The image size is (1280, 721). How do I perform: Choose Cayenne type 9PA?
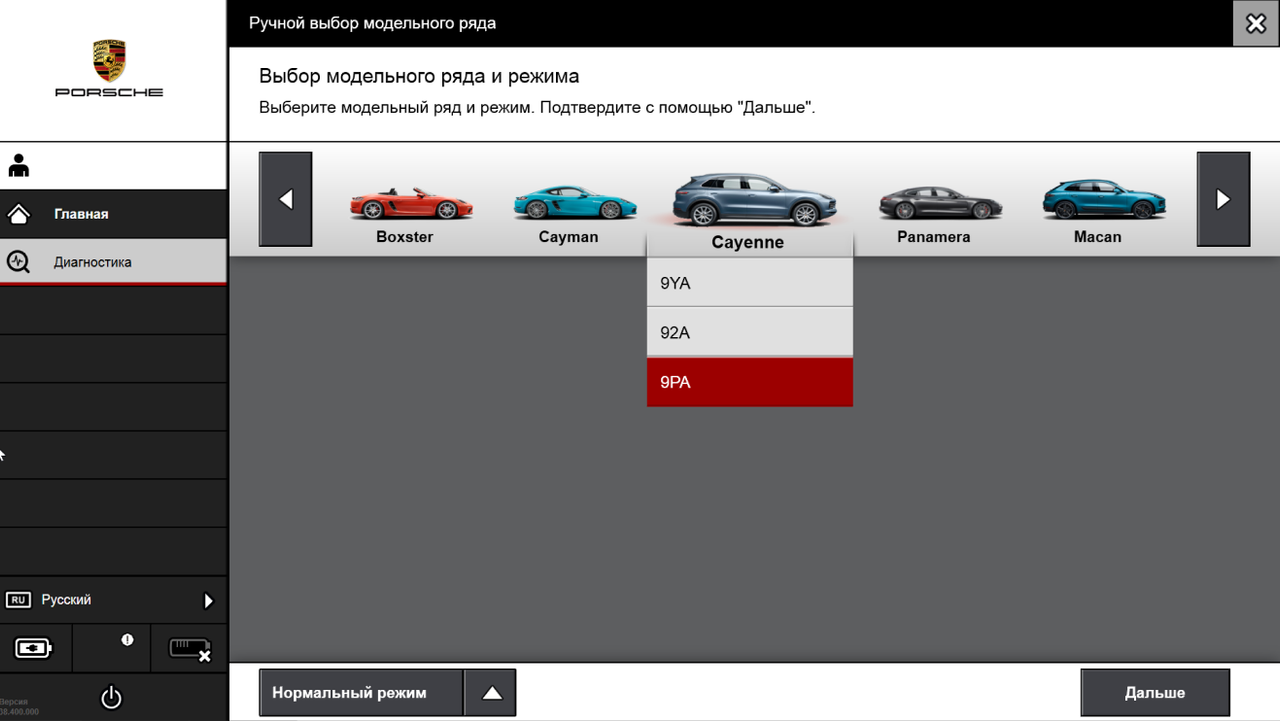tap(750, 382)
